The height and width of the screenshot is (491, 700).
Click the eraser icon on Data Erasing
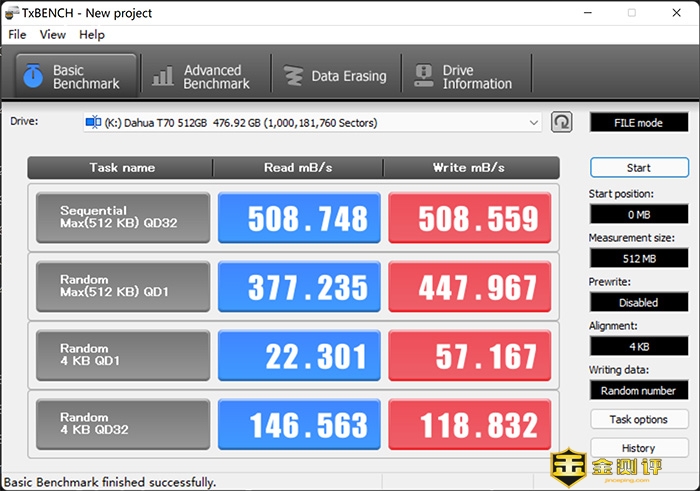(x=293, y=76)
